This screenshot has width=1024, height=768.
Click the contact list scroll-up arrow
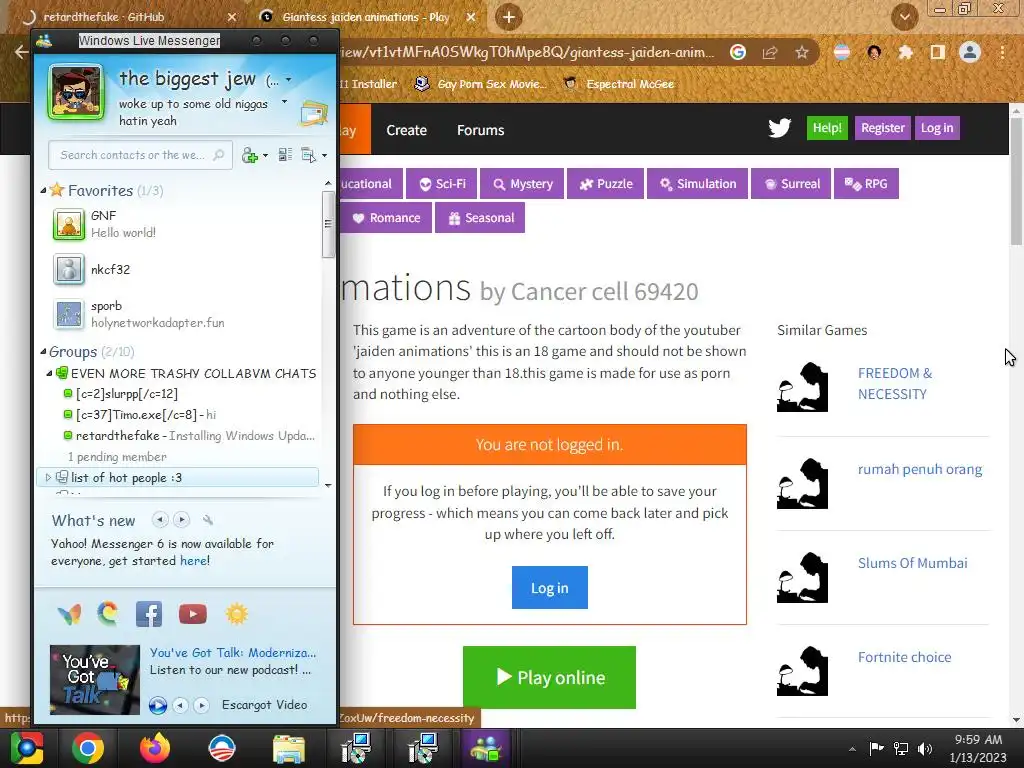click(x=328, y=184)
